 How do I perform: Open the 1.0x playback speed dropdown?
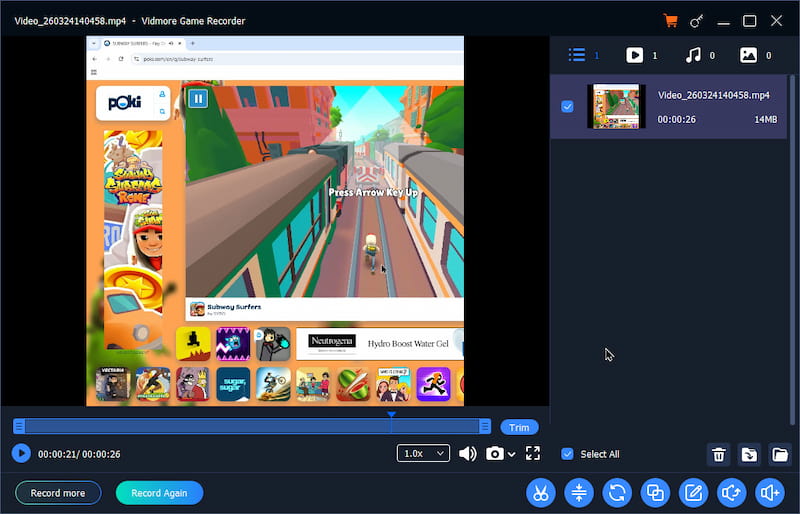[x=423, y=454]
